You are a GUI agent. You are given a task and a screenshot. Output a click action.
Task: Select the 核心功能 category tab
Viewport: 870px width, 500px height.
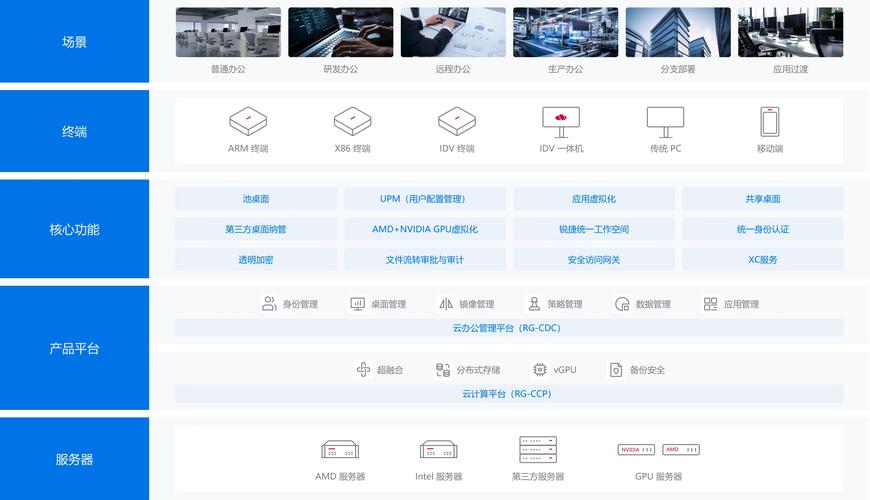(x=74, y=229)
